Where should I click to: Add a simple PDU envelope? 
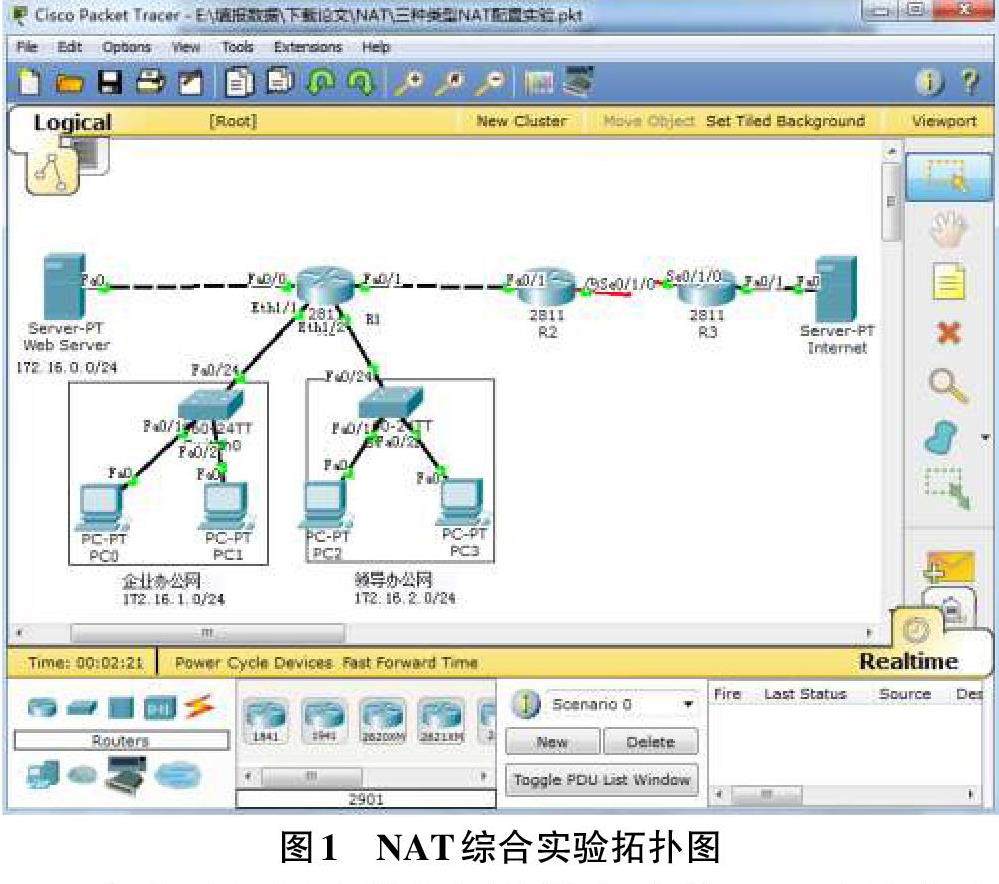point(949,567)
